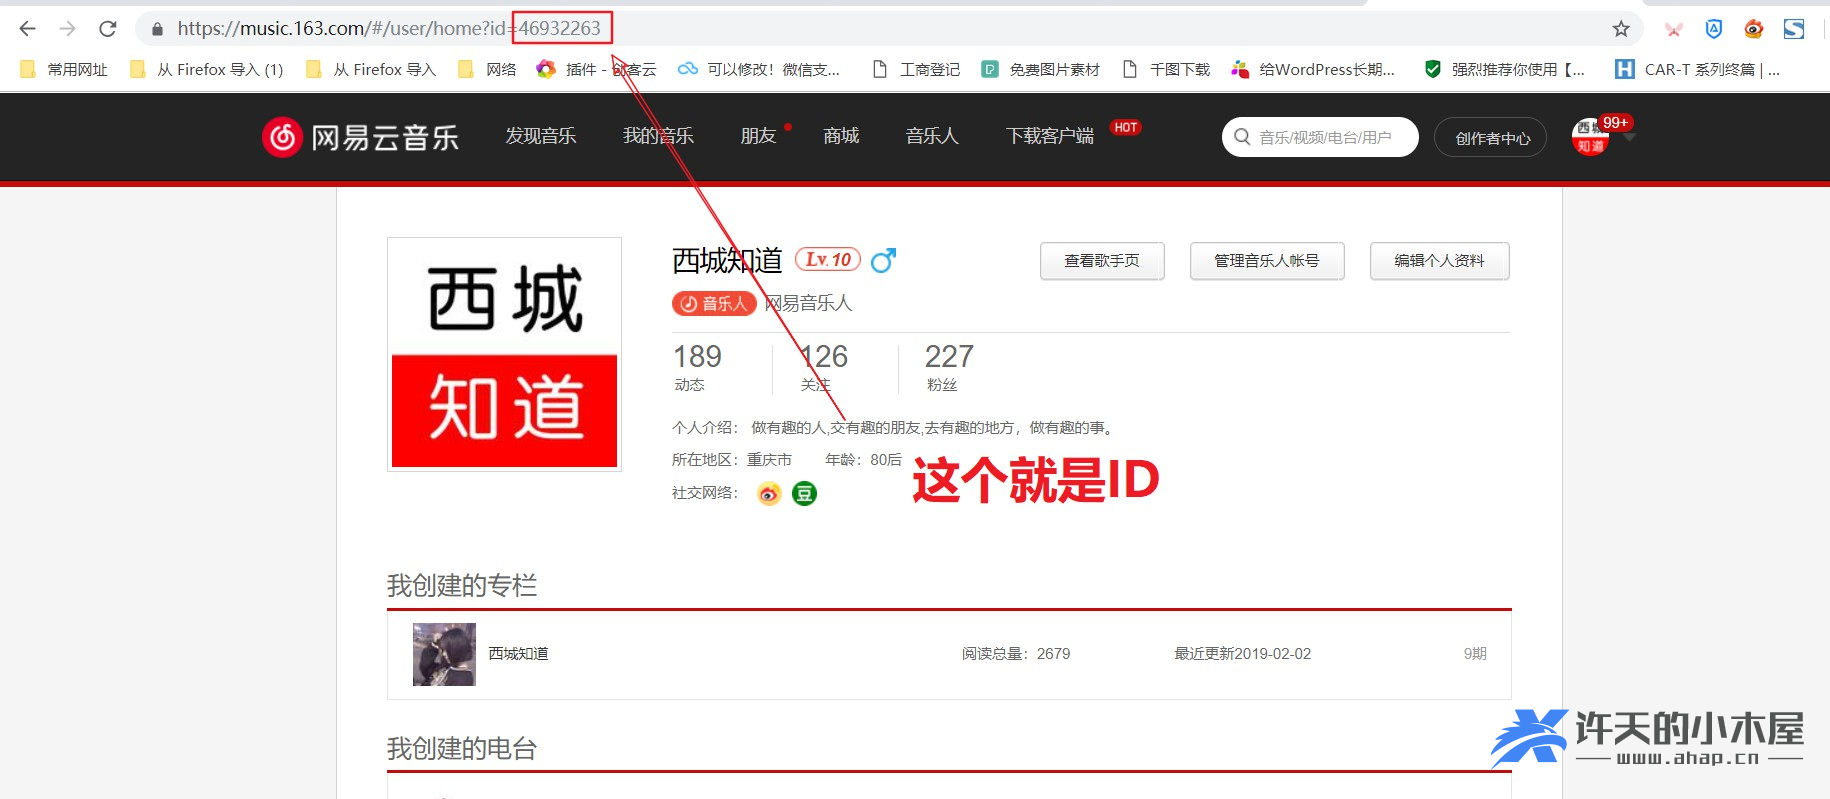The image size is (1830, 799).
Task: Bookmark this page with the star icon
Action: tap(1621, 29)
